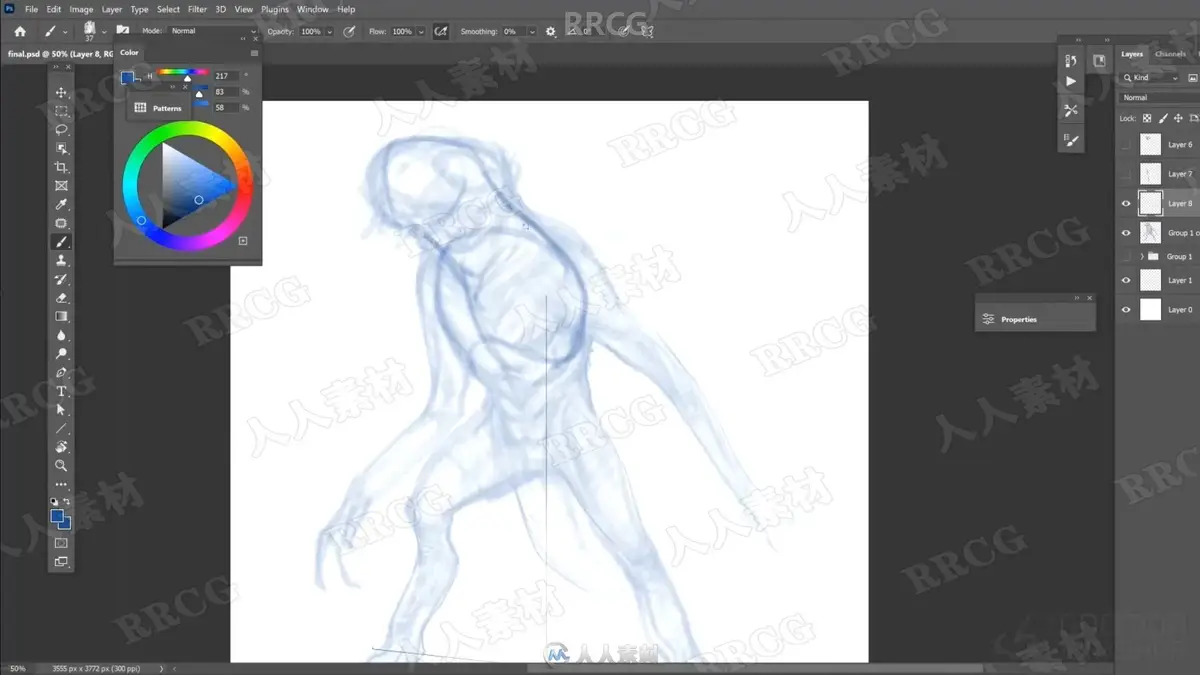Hide Layer 8 visibility eye
Viewport: 1200px width, 675px height.
click(x=1126, y=204)
